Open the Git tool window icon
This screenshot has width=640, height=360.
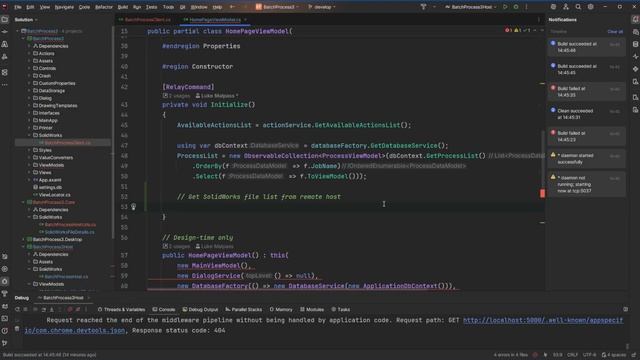click(x=5, y=343)
